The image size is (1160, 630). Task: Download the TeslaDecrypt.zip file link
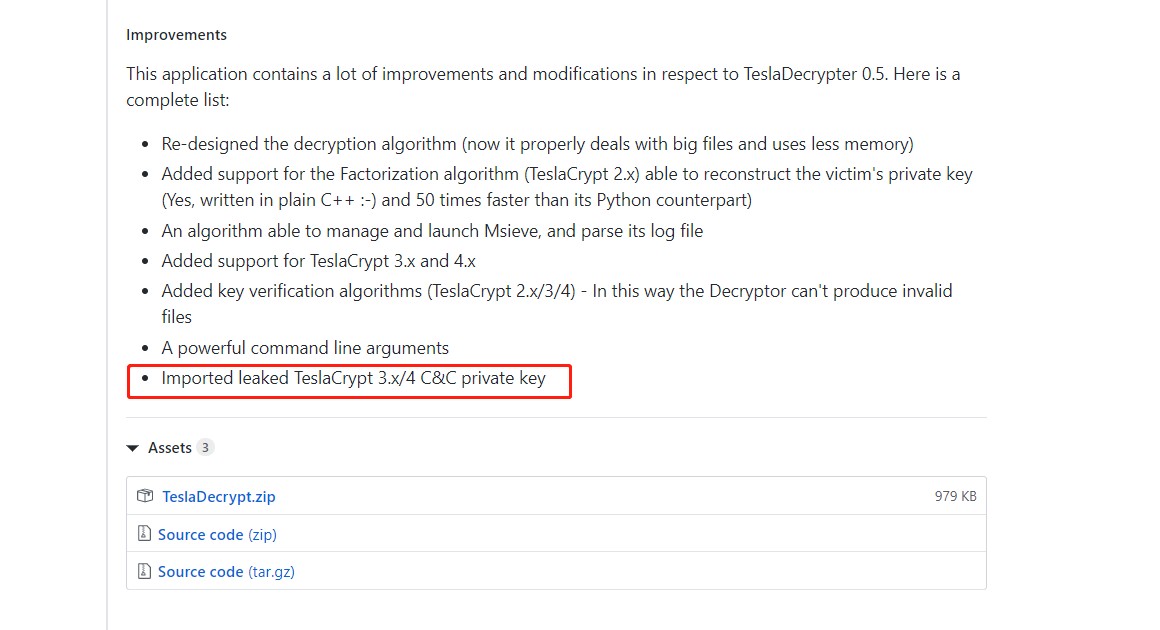click(x=218, y=497)
